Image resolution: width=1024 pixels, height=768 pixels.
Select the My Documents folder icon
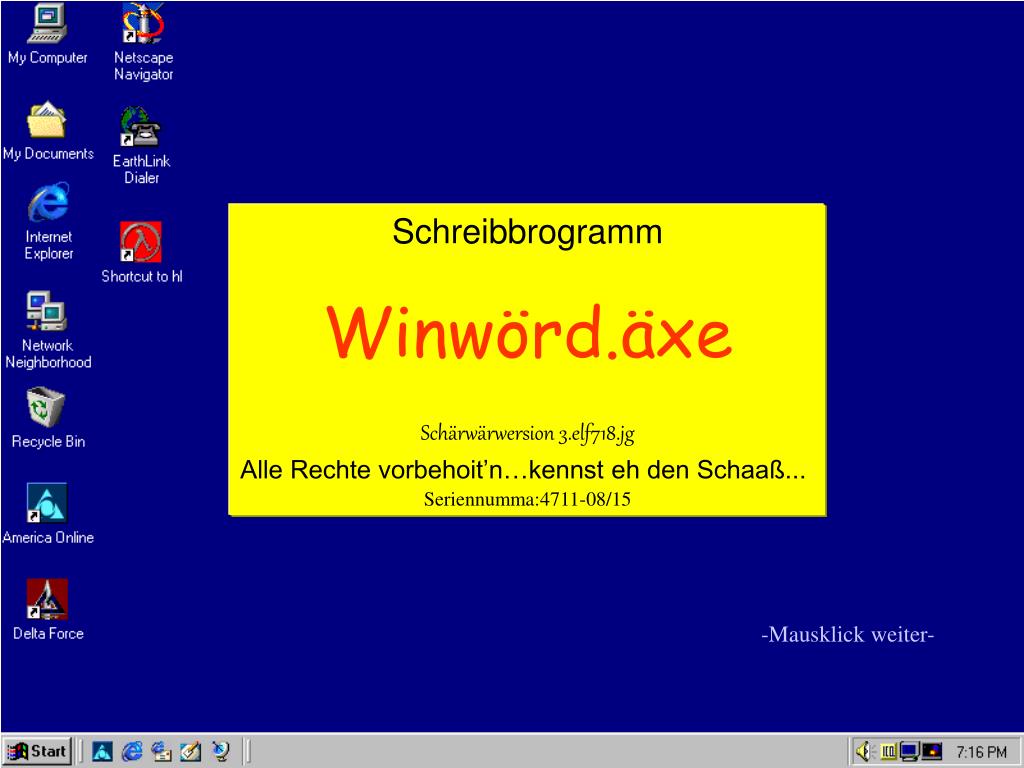[x=47, y=121]
